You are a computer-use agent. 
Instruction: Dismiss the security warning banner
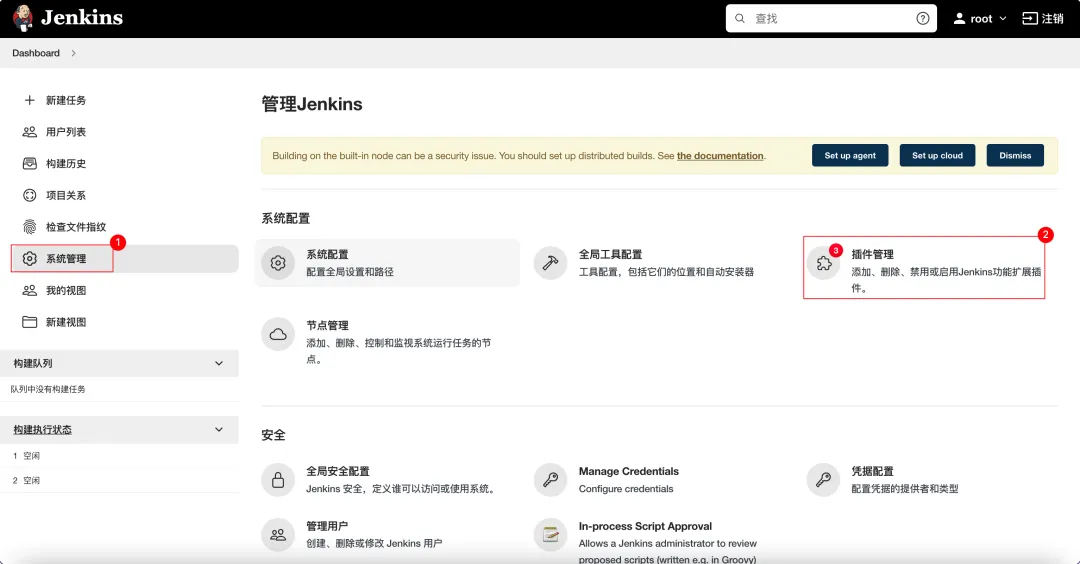1015,156
